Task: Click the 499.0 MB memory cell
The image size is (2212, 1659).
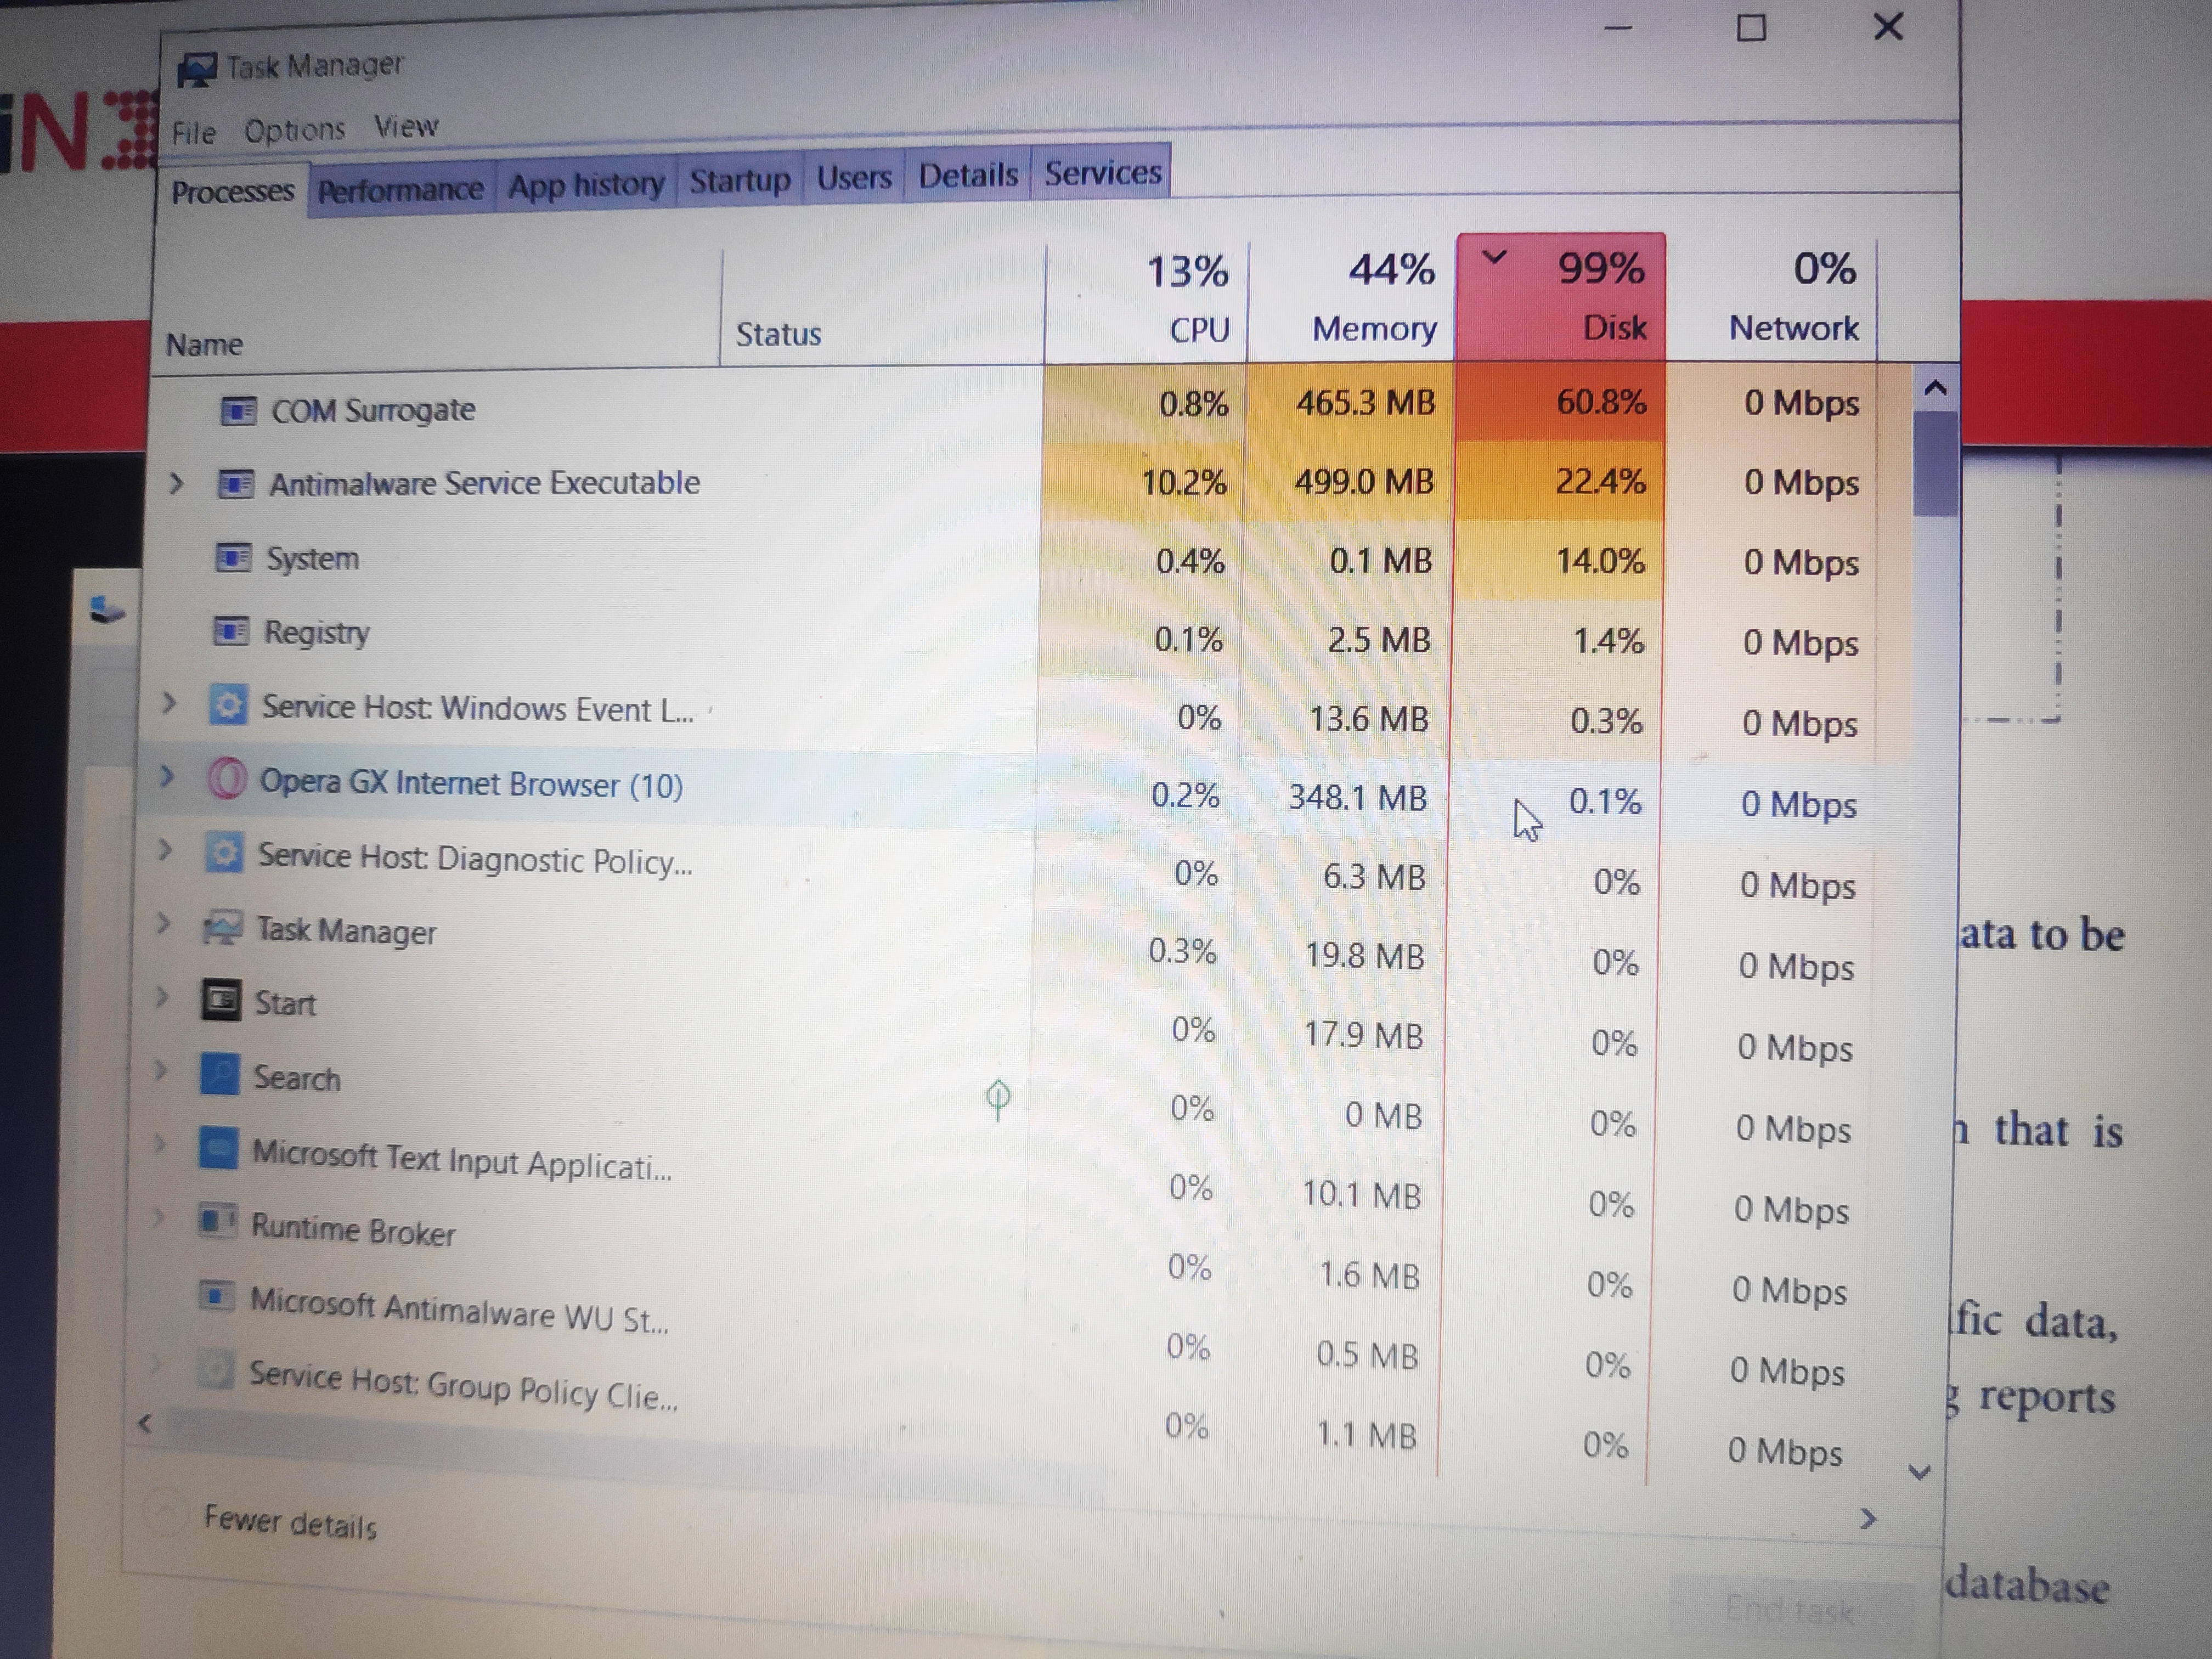Action: 1349,482
